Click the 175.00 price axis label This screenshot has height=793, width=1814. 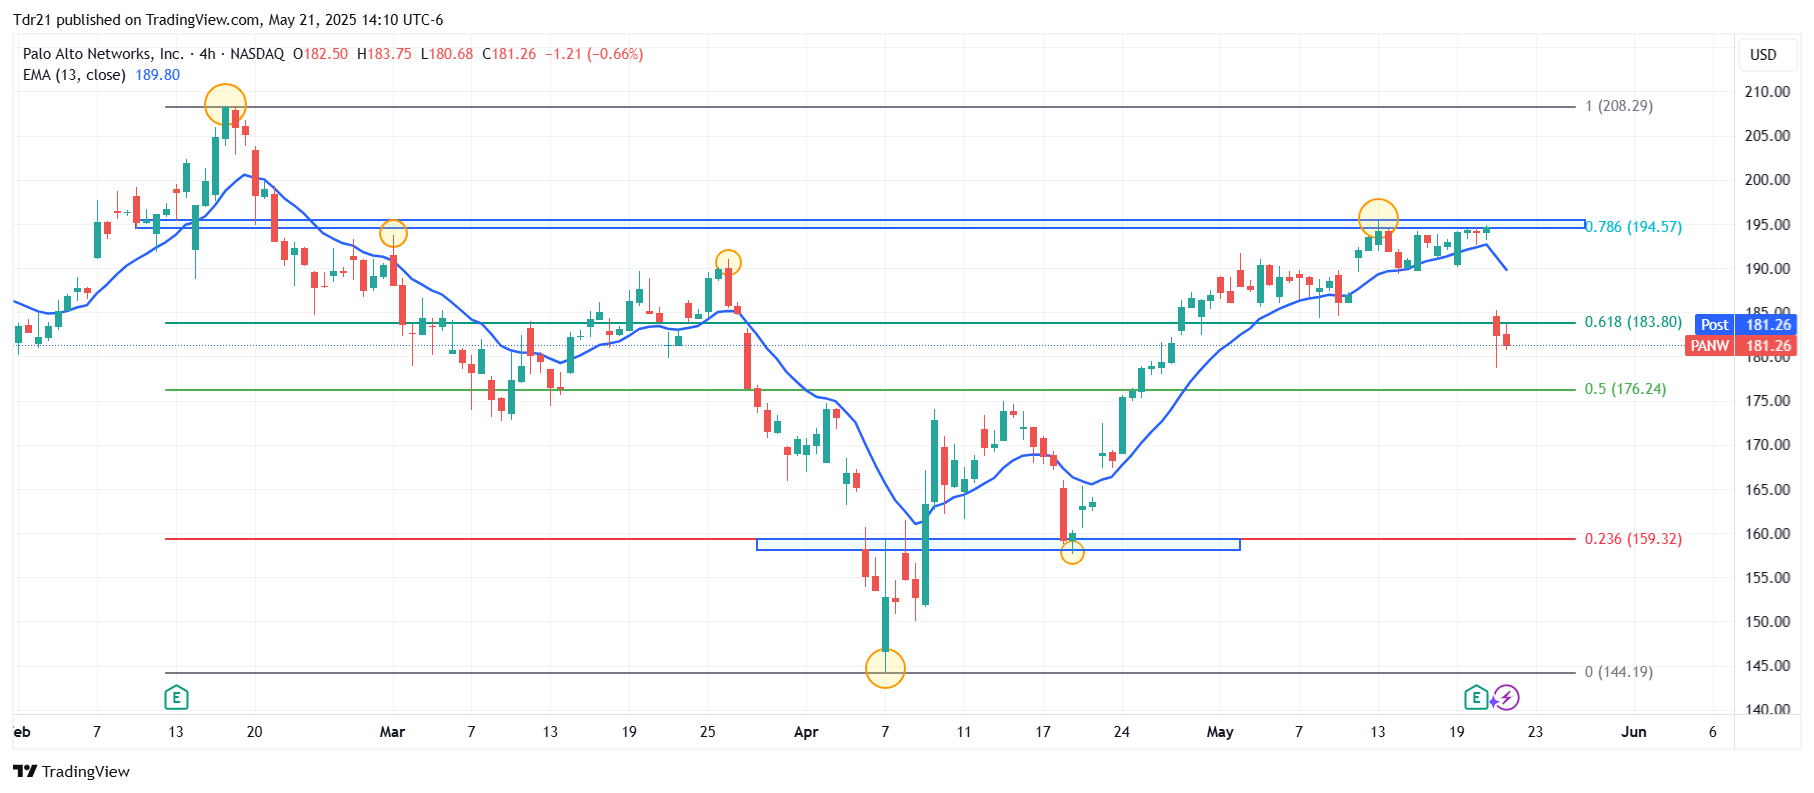[x=1767, y=401]
